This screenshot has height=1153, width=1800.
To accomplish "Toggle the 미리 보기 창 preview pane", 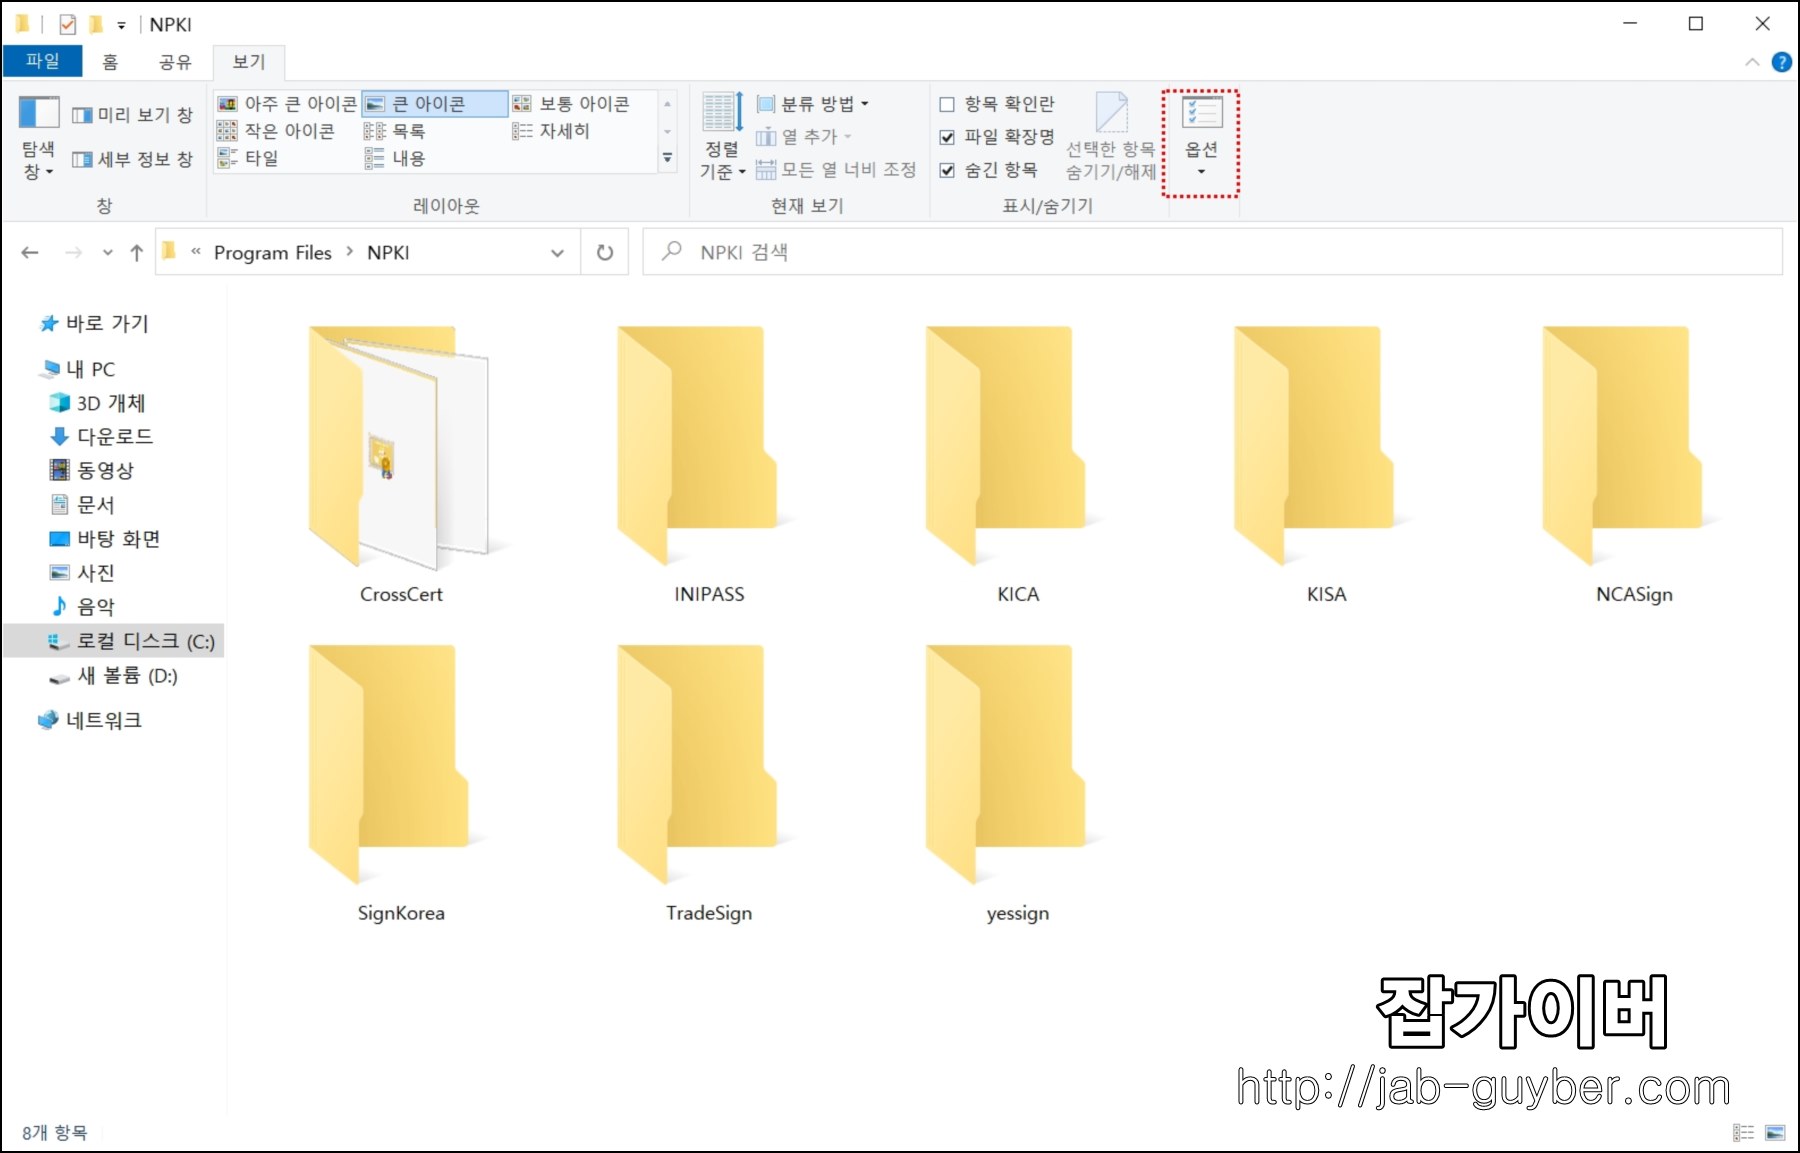I will [132, 115].
